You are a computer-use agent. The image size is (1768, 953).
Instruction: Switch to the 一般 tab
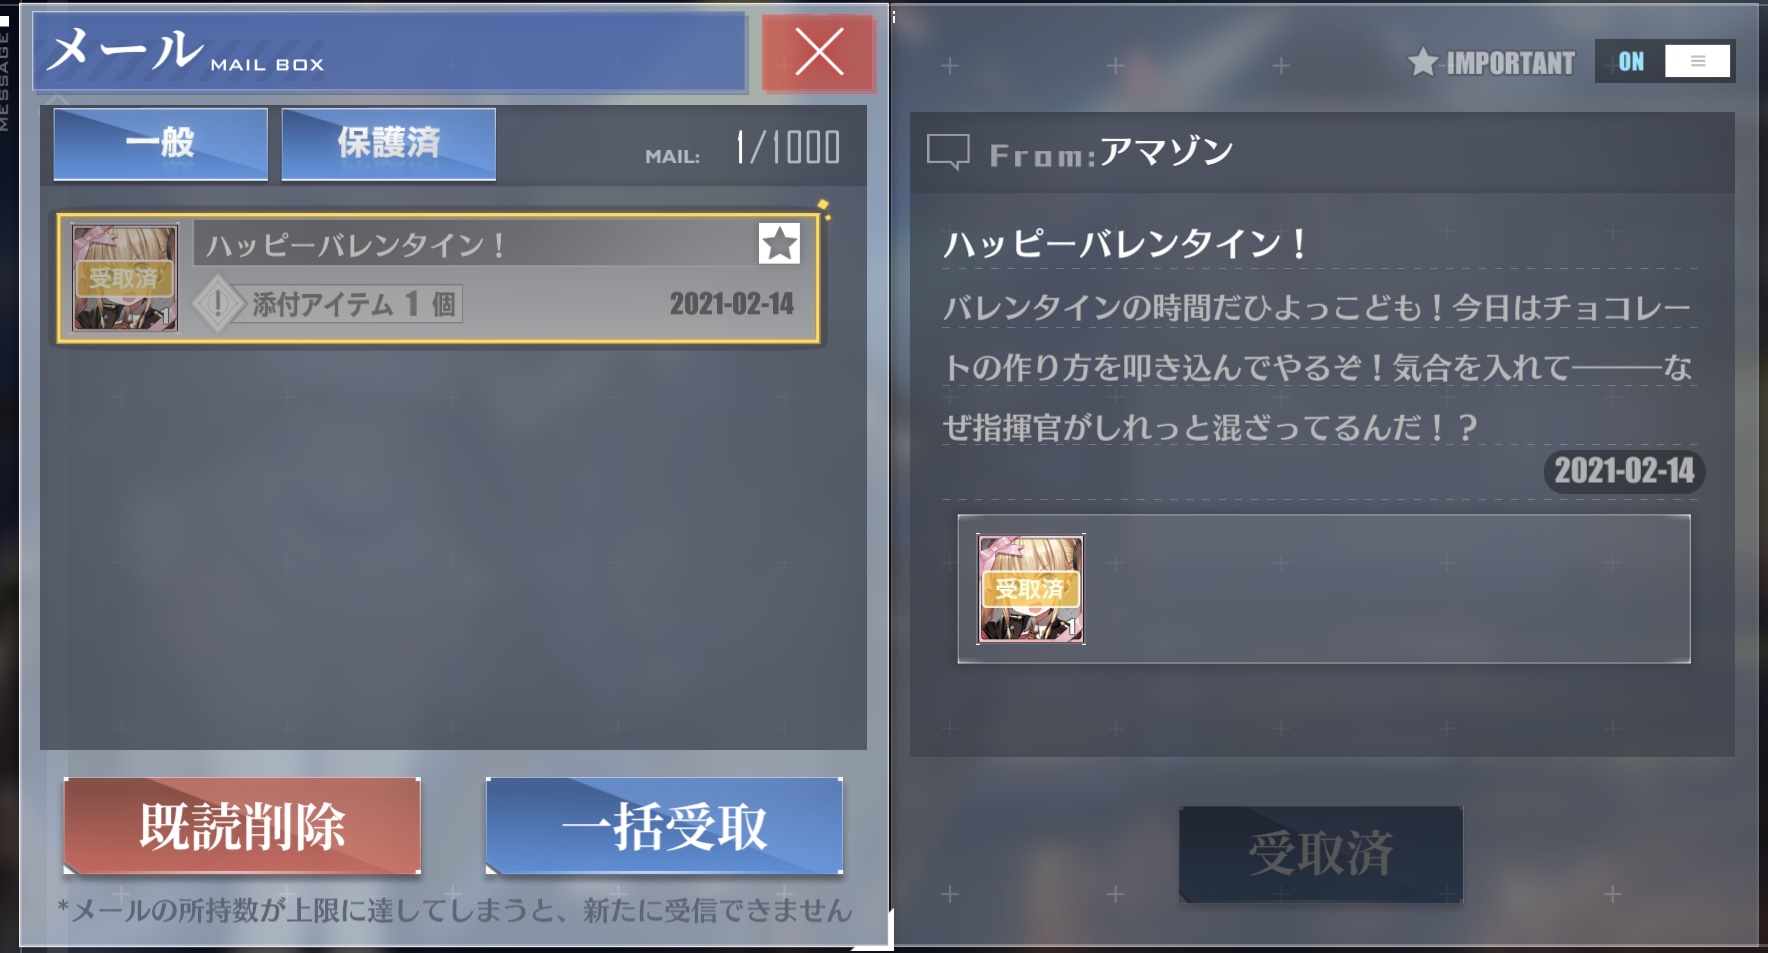click(161, 144)
